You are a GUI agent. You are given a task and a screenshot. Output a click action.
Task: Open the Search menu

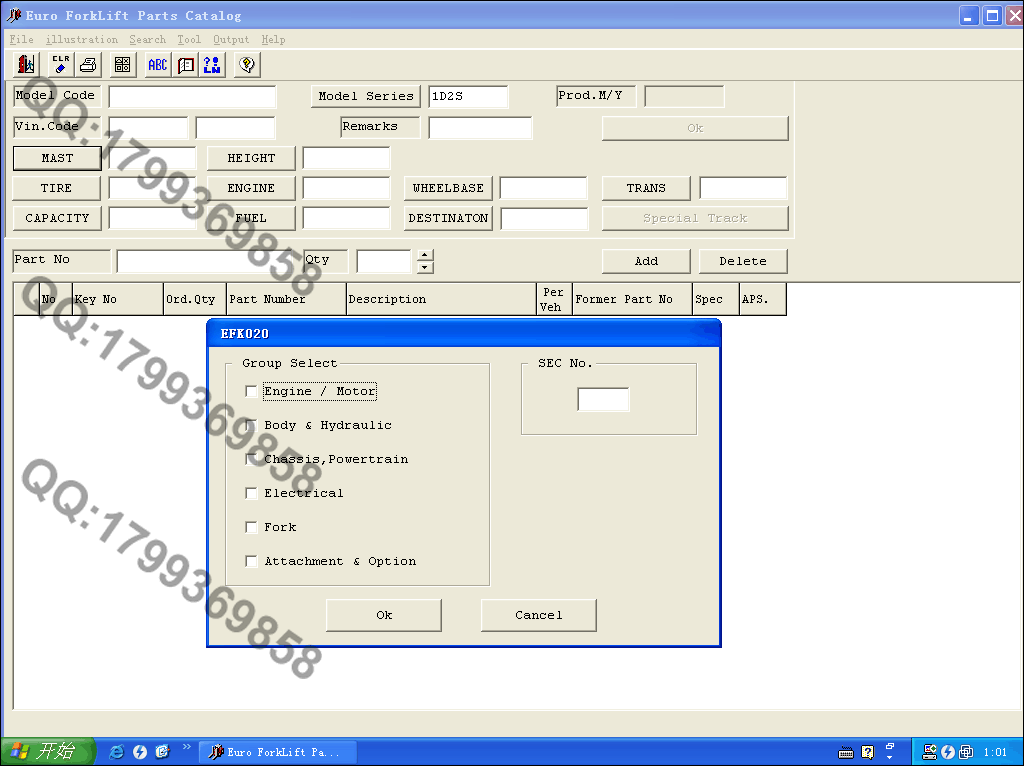pyautogui.click(x=147, y=40)
